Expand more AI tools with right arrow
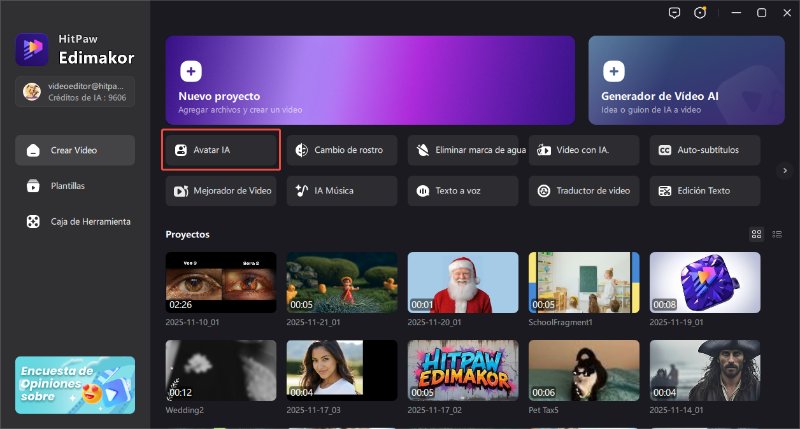 785,170
